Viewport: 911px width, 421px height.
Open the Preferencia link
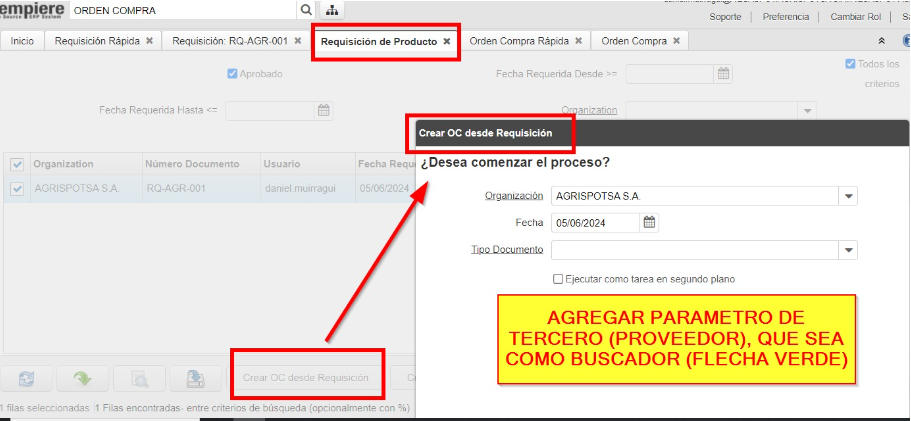[x=786, y=17]
